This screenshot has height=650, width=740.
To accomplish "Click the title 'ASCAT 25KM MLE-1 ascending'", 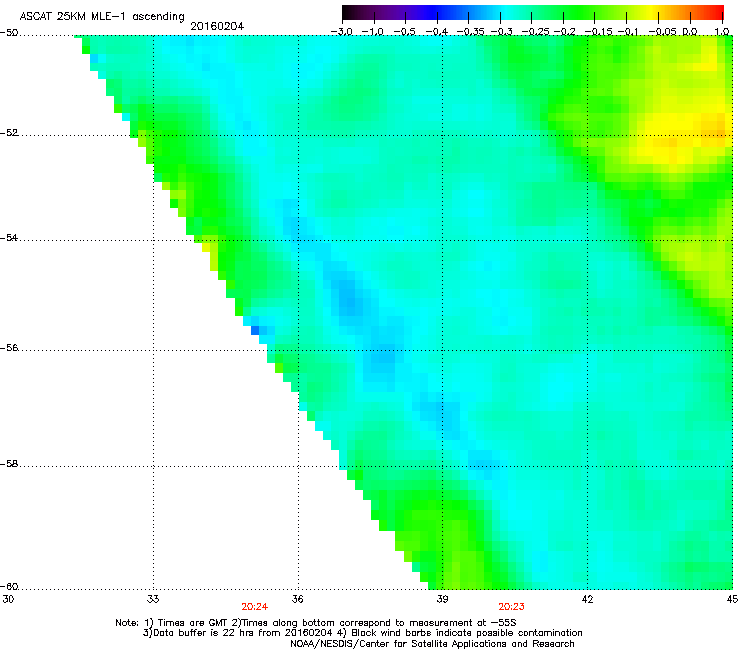I will [x=102, y=17].
